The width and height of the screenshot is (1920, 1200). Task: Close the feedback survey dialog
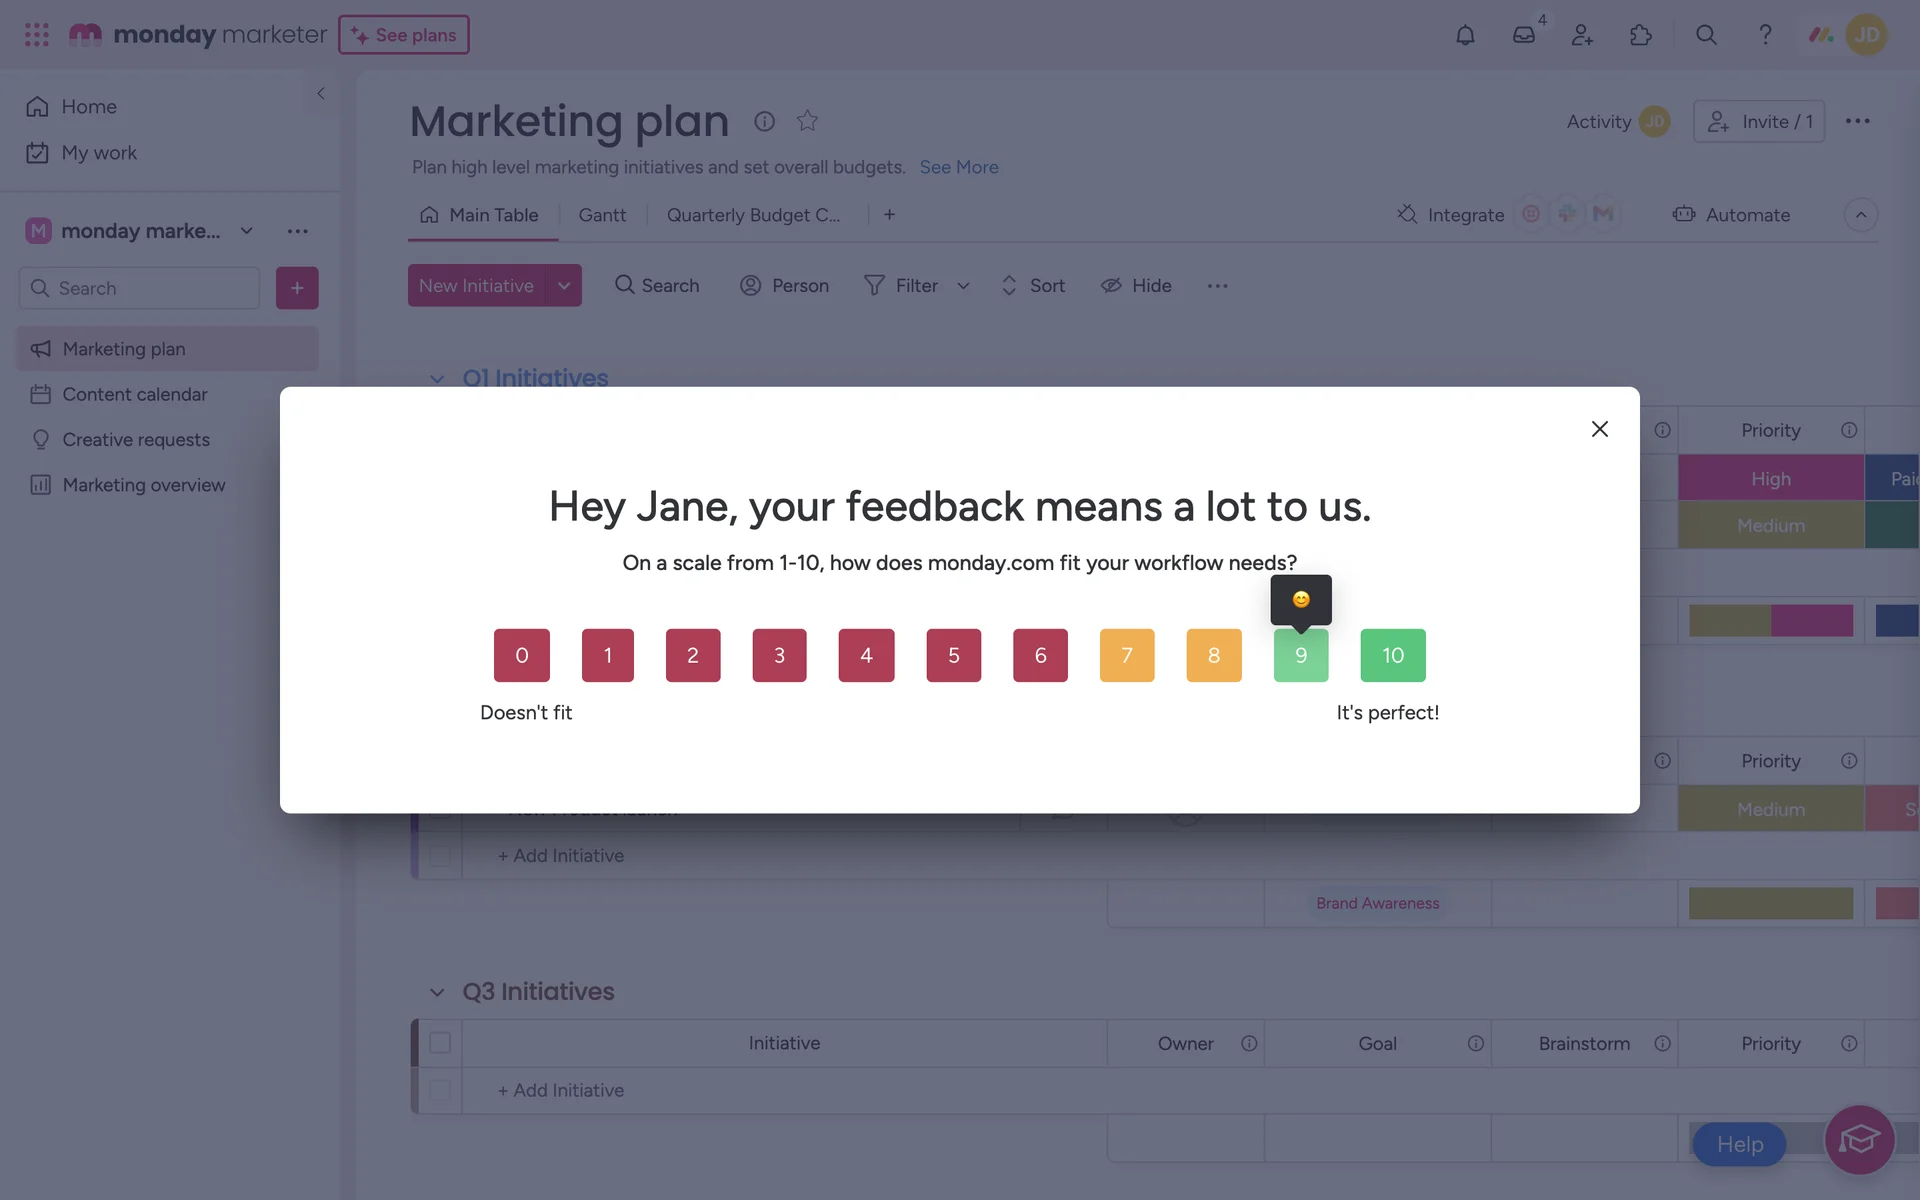[x=1599, y=429]
